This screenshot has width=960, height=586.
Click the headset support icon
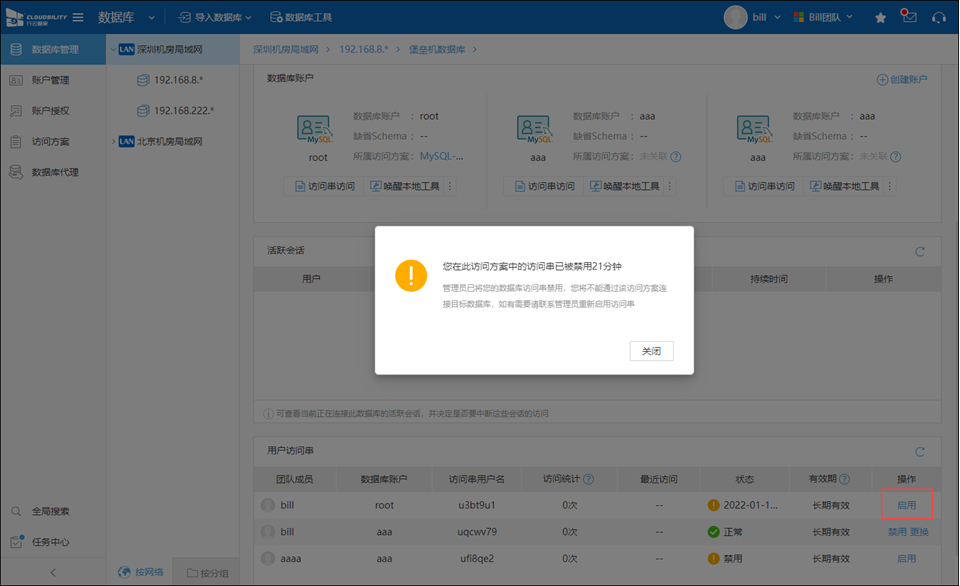pos(938,17)
